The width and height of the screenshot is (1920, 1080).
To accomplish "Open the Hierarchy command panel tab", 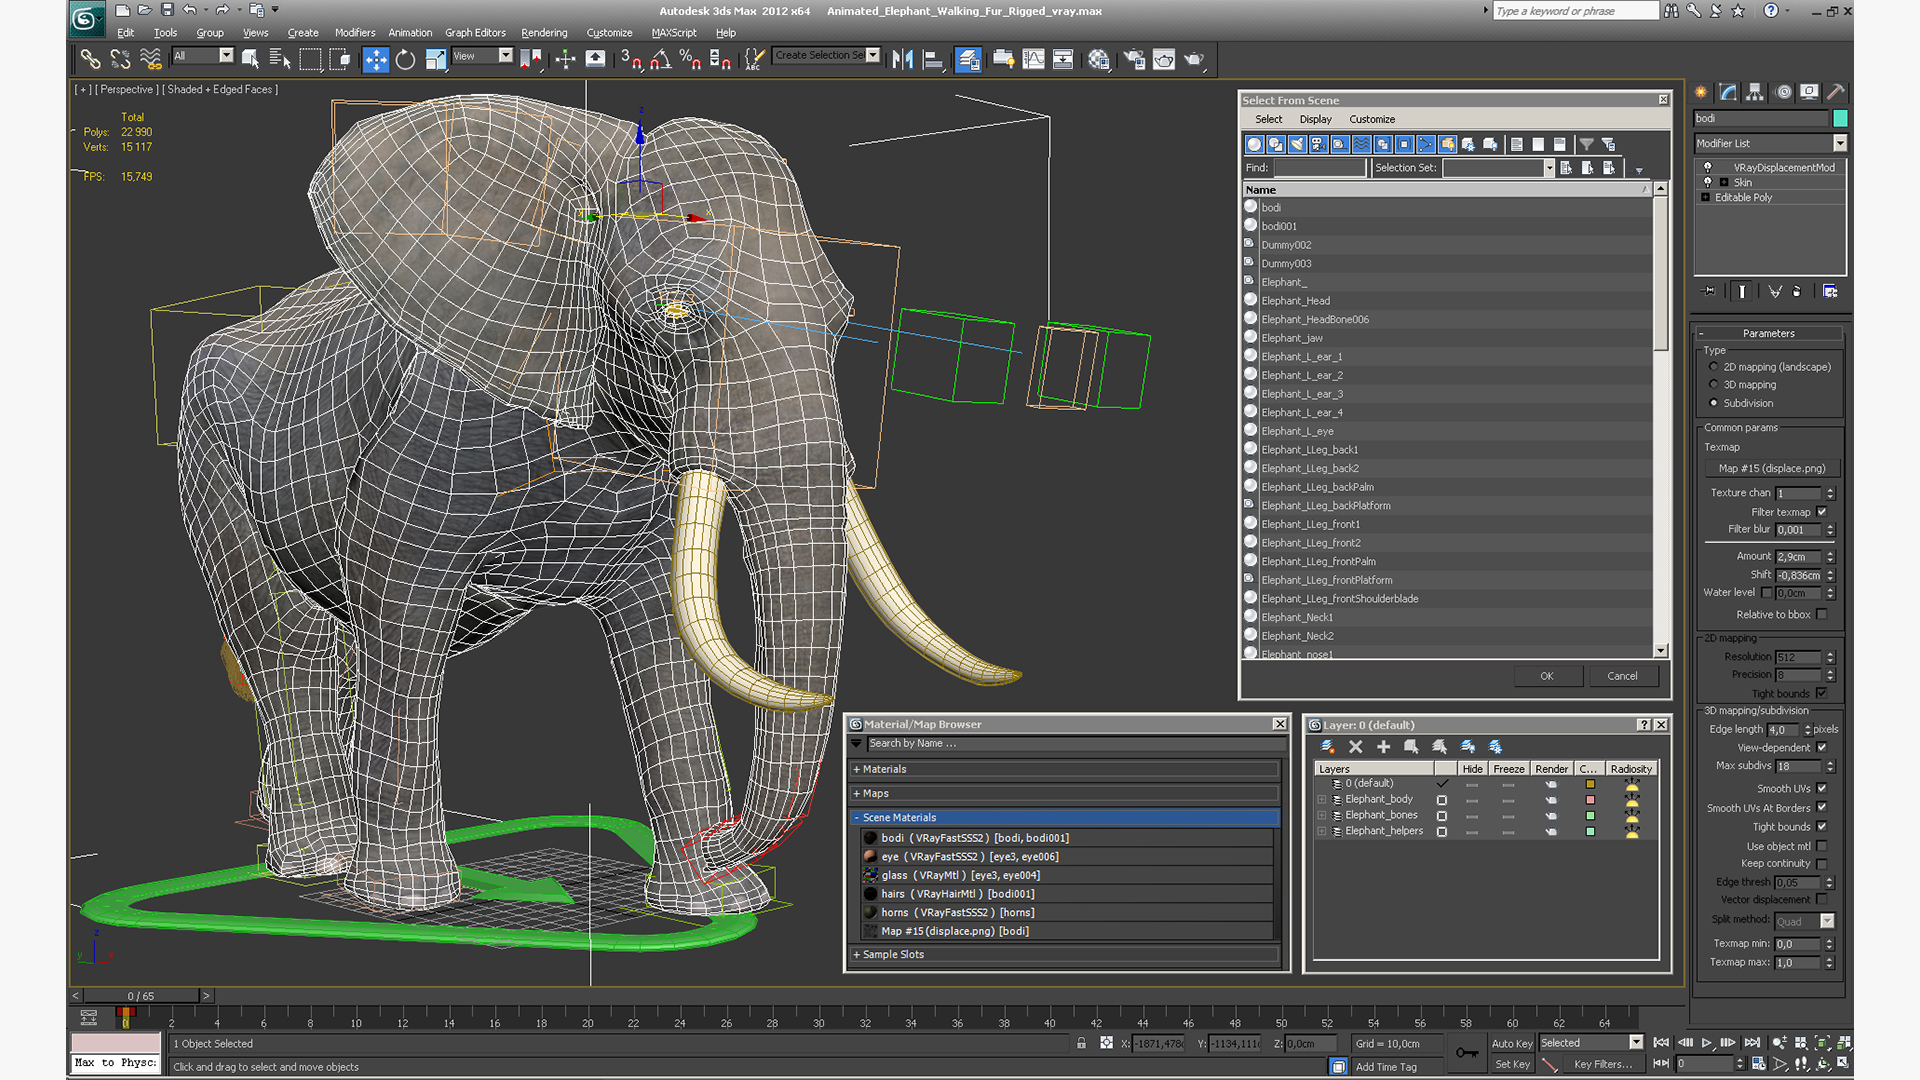I will coord(1755,92).
